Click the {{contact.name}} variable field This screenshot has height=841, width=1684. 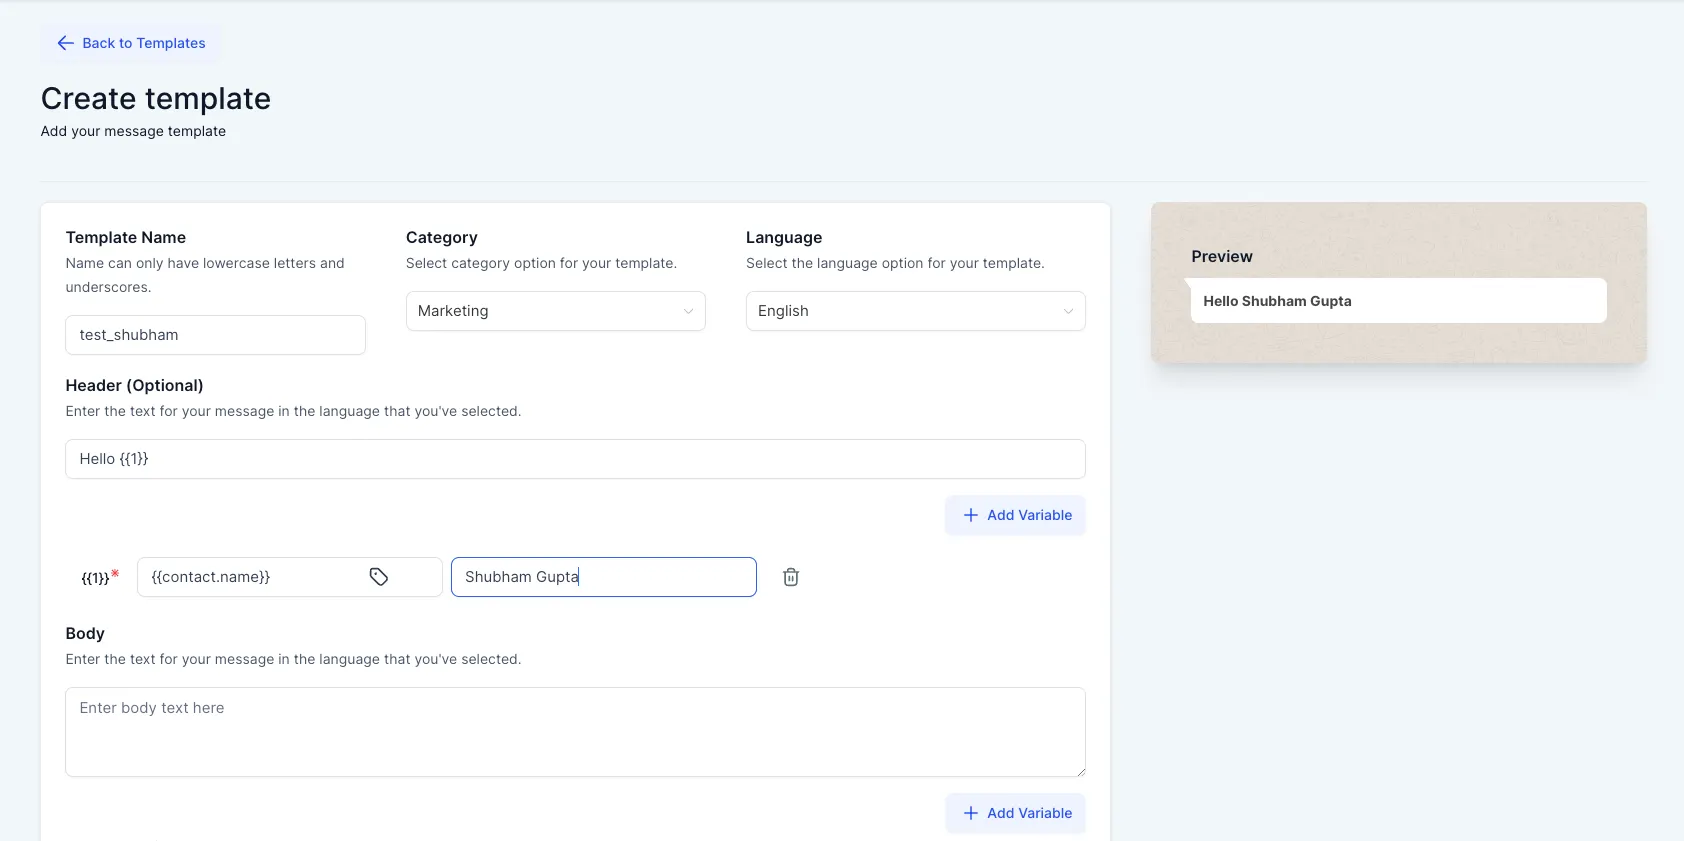[290, 577]
